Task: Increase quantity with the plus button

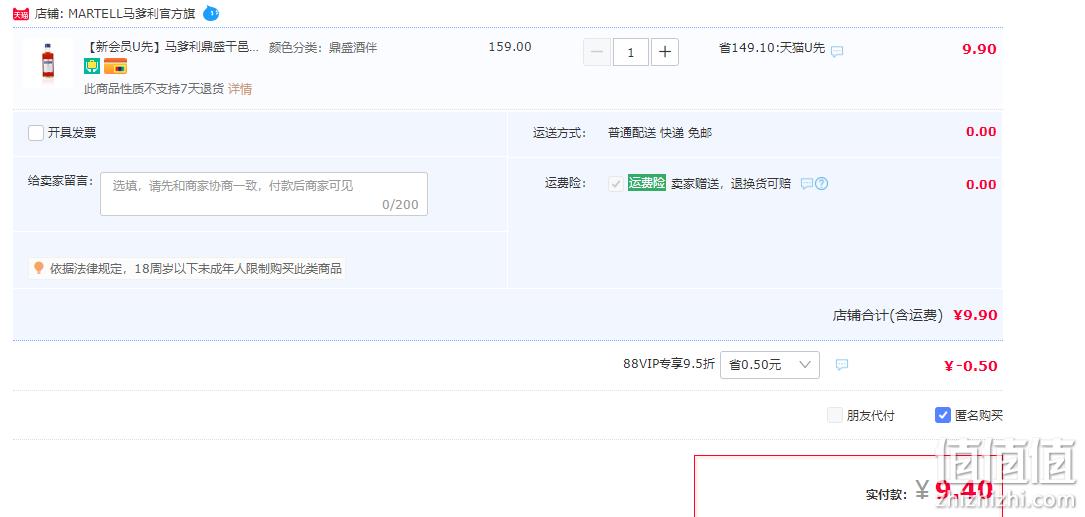Action: point(665,52)
